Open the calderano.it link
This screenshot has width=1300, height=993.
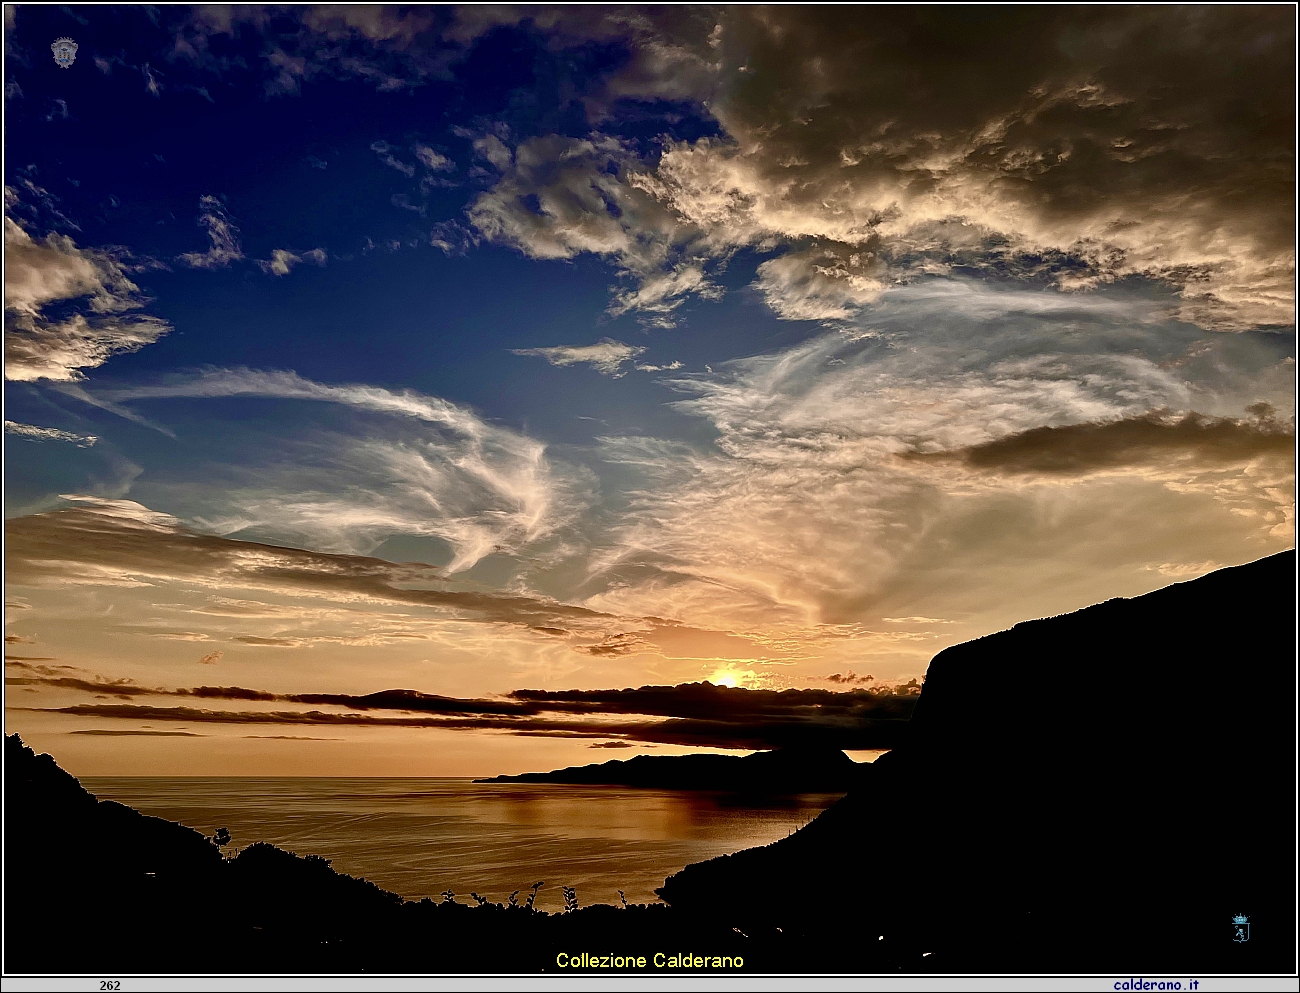1157,985
